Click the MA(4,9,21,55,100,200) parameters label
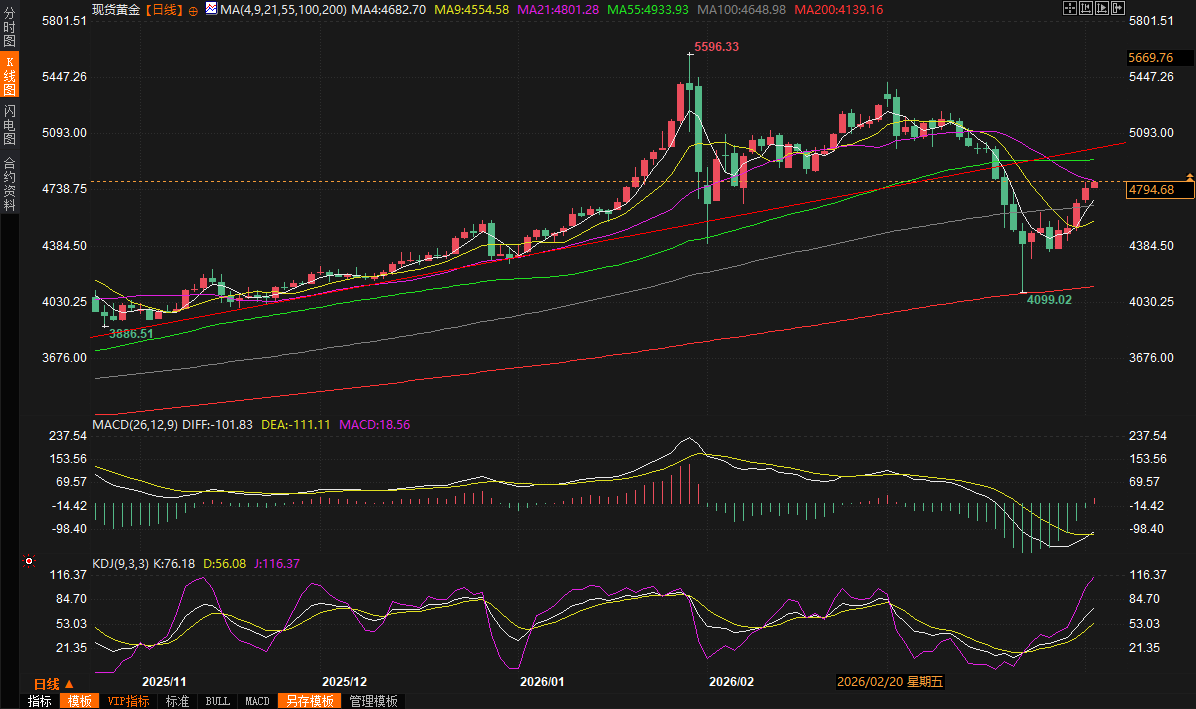 click(x=283, y=10)
